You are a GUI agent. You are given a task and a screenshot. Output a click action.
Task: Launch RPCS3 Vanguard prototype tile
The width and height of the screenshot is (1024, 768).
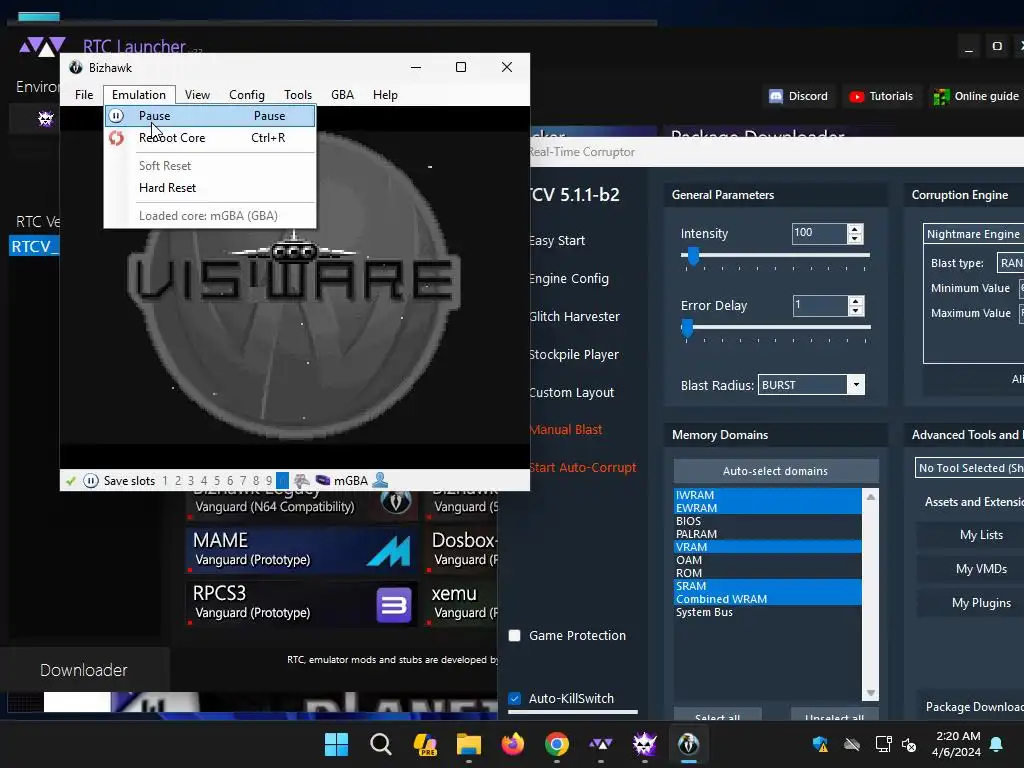(x=302, y=603)
